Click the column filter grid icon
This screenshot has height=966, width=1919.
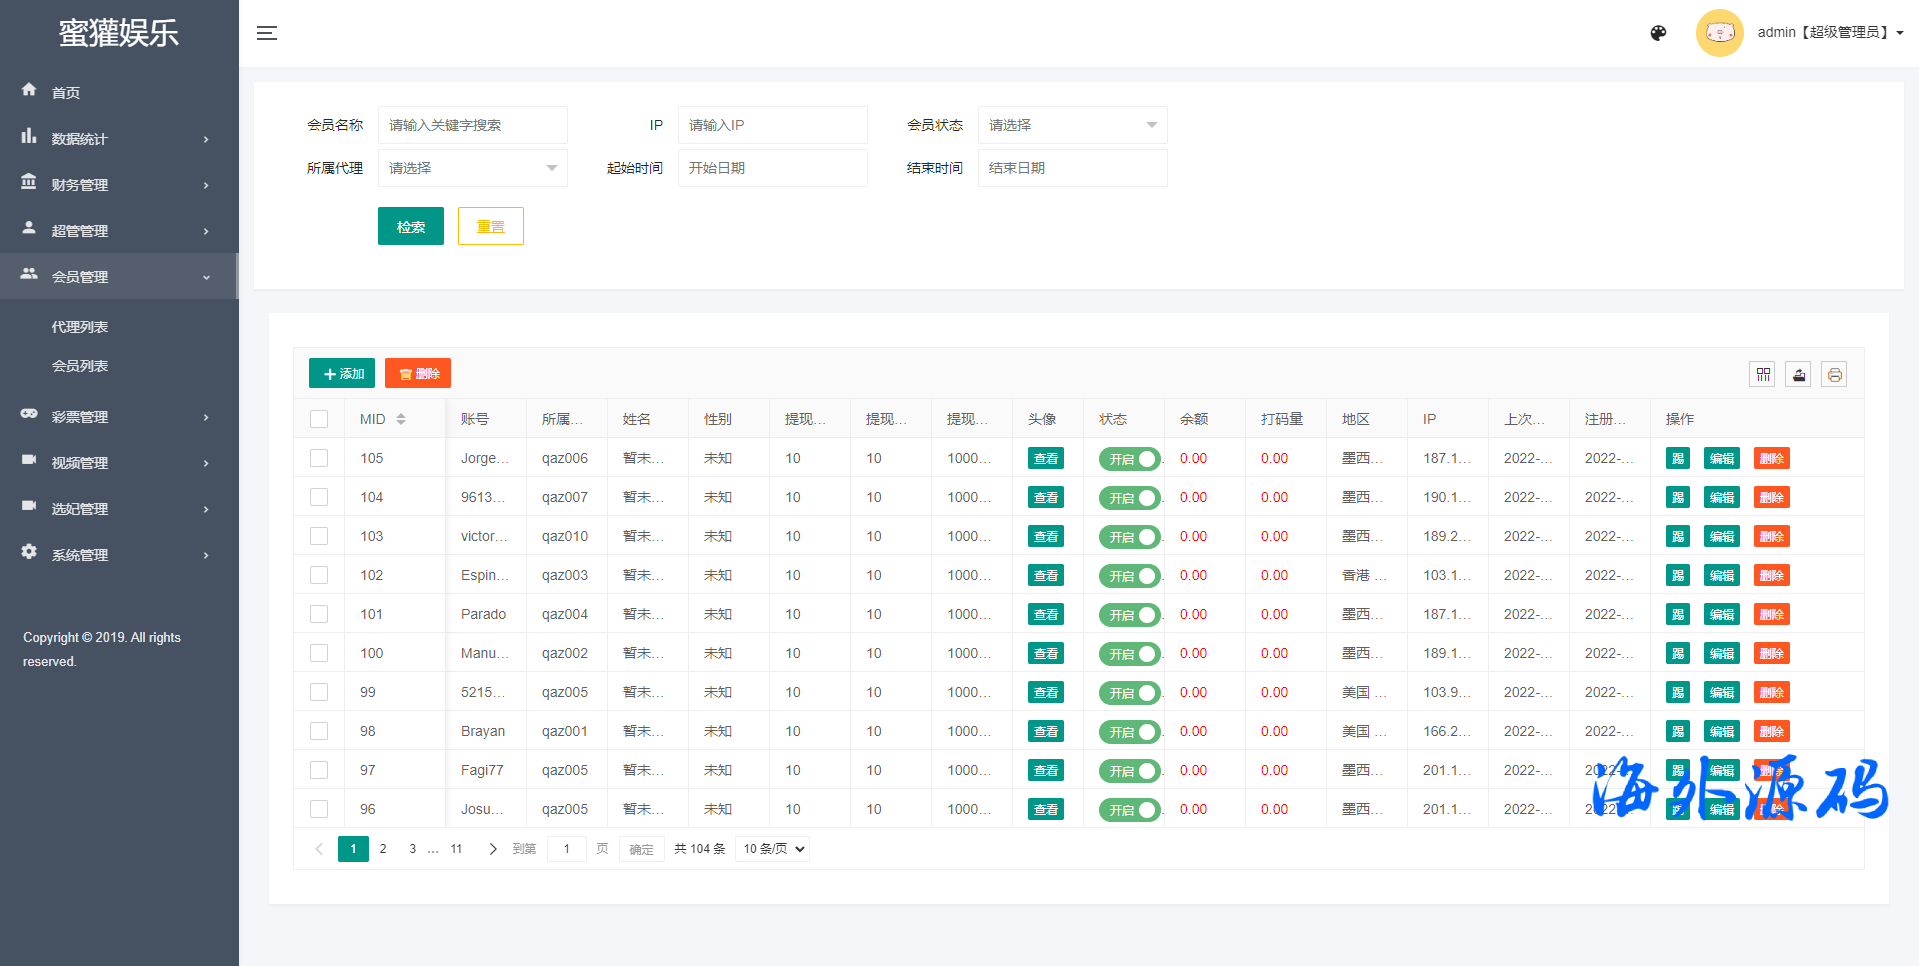[1763, 375]
